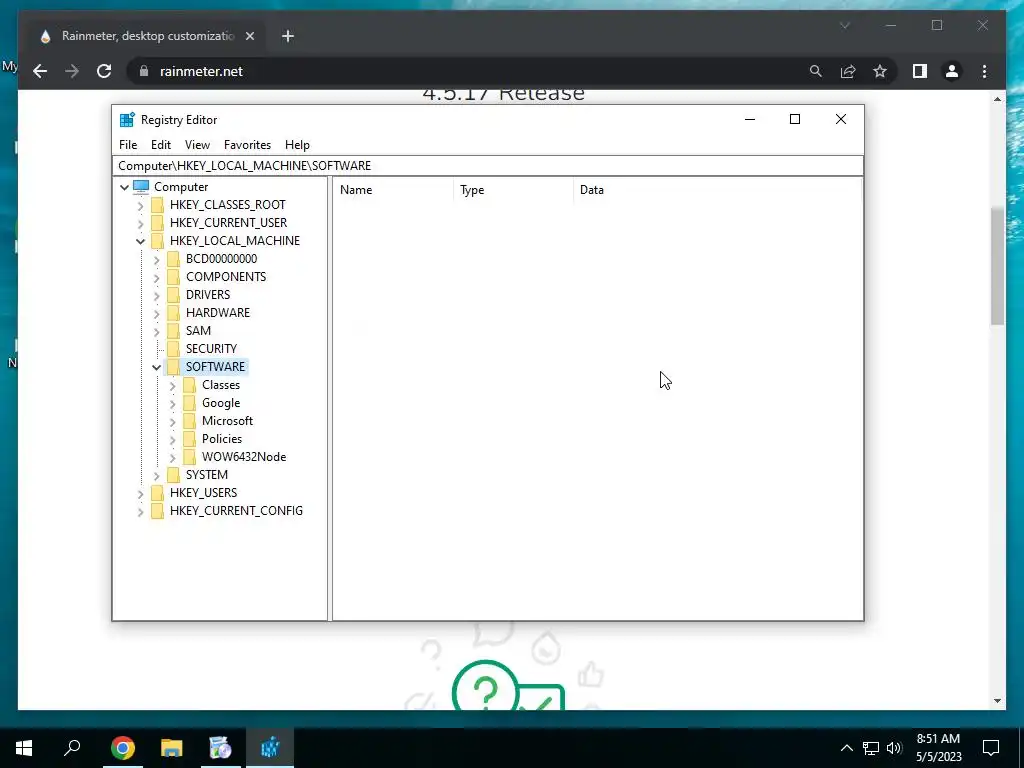This screenshot has width=1024, height=768.
Task: Select the HKEY_CURRENT_CONFIG tree label
Action: coord(236,511)
